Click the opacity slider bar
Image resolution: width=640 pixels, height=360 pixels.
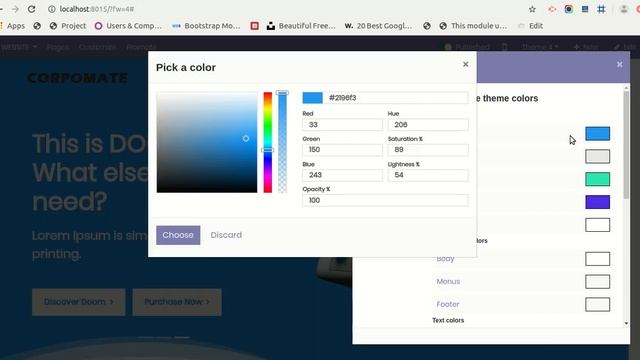tap(282, 142)
